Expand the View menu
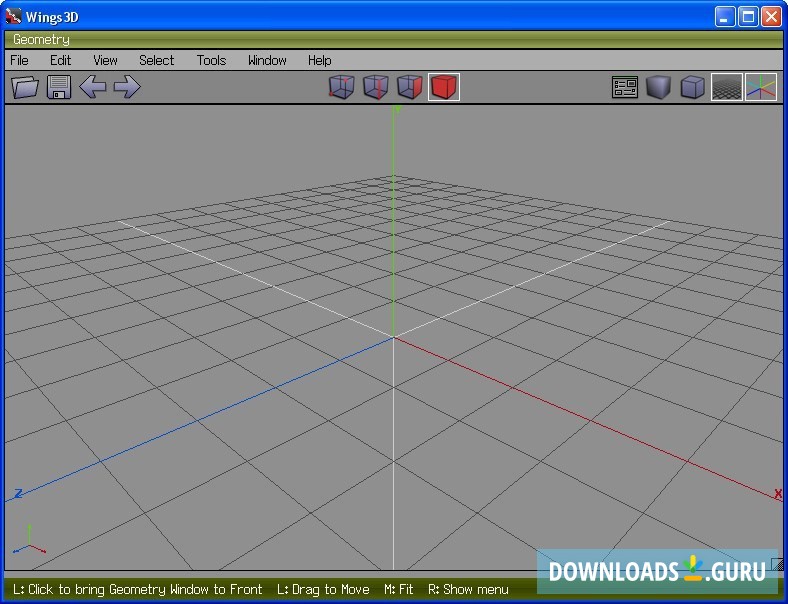 click(x=105, y=60)
